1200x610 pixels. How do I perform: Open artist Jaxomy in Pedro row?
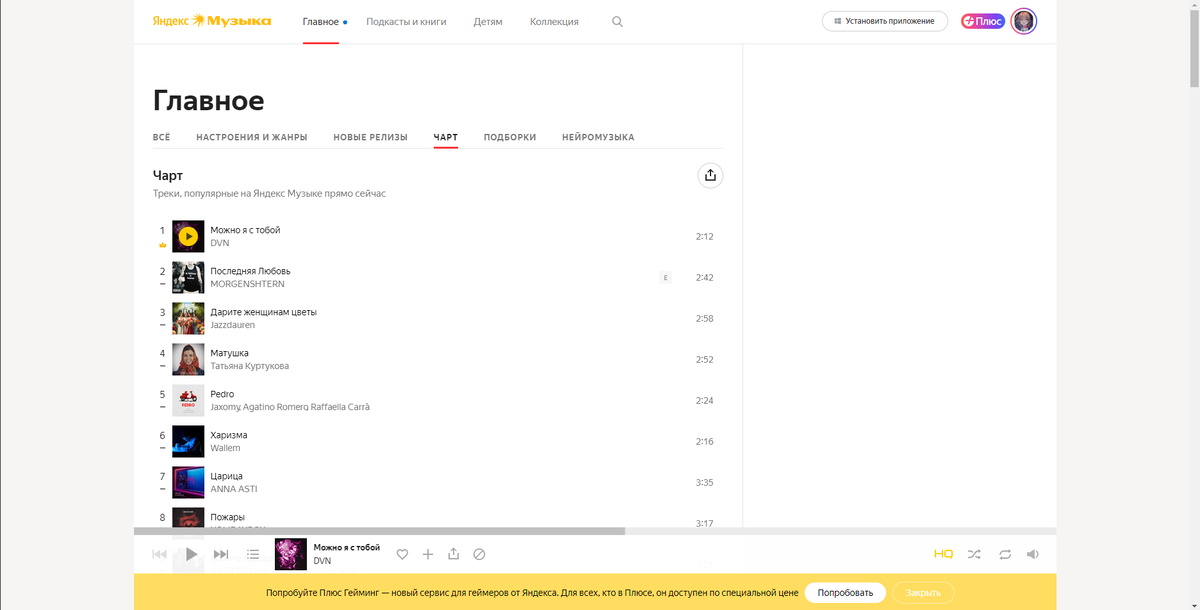click(x=225, y=407)
